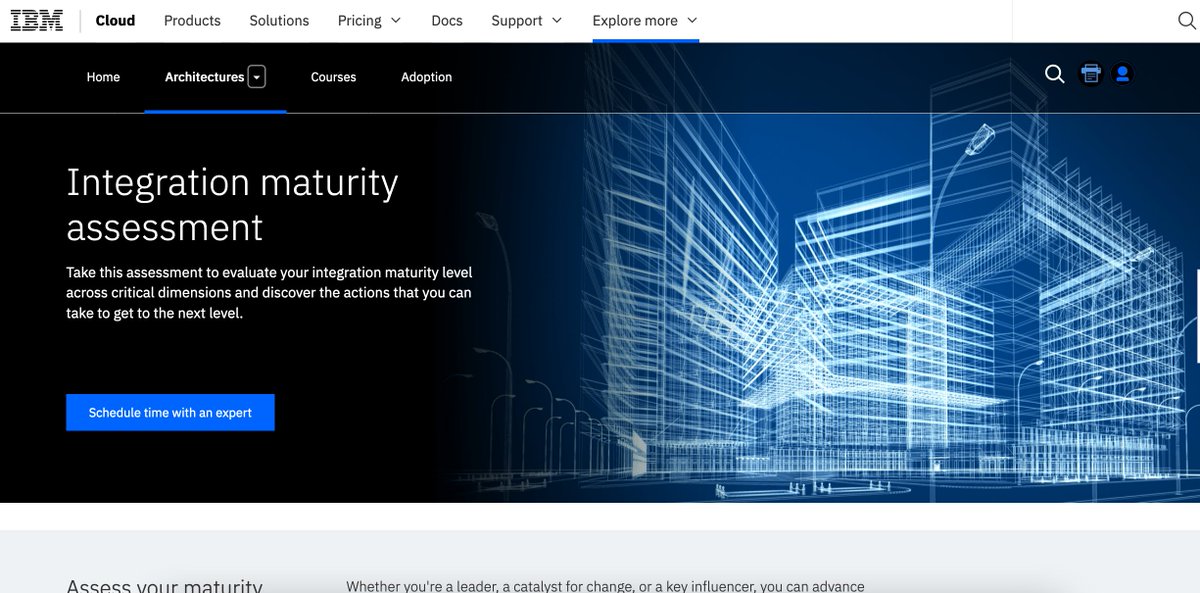This screenshot has width=1200, height=593.
Task: Open the user profile avatar icon
Action: pyautogui.click(x=1123, y=74)
